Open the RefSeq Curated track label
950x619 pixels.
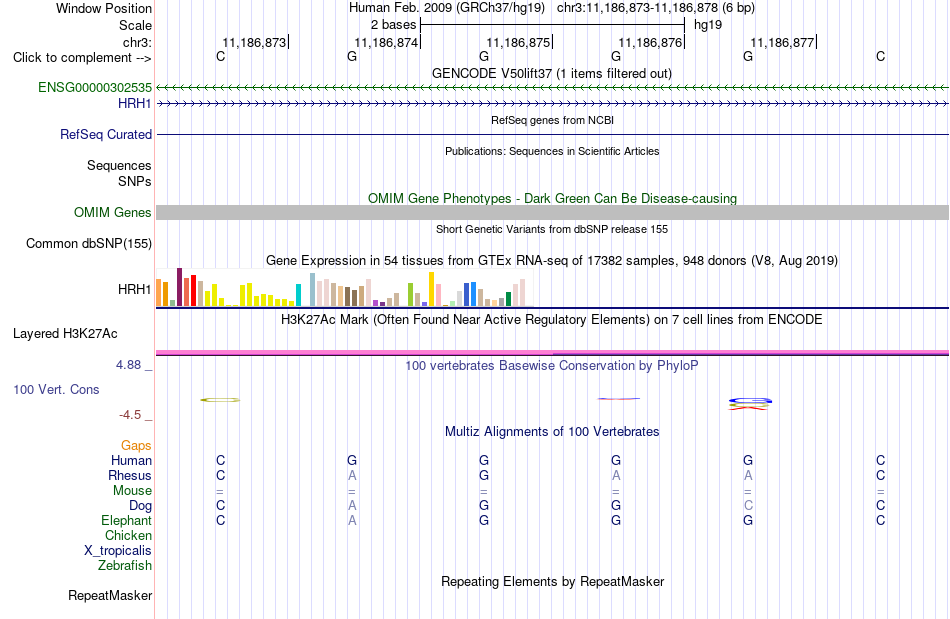[106, 134]
